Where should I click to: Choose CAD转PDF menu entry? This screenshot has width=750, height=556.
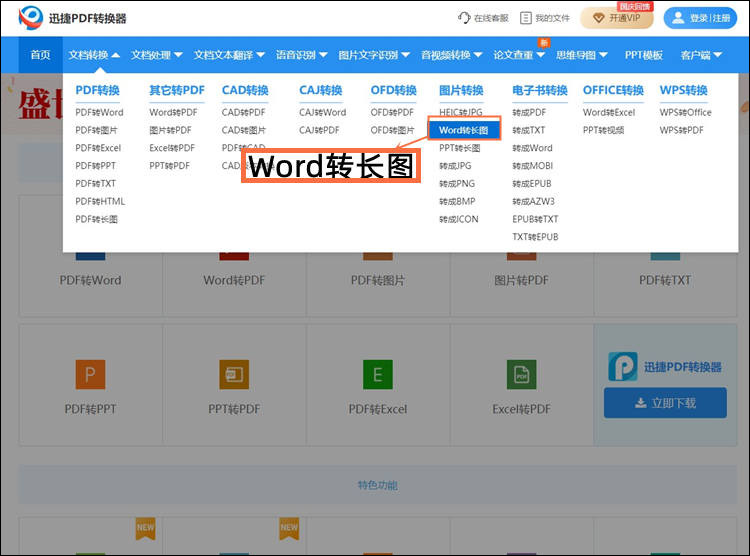click(243, 112)
